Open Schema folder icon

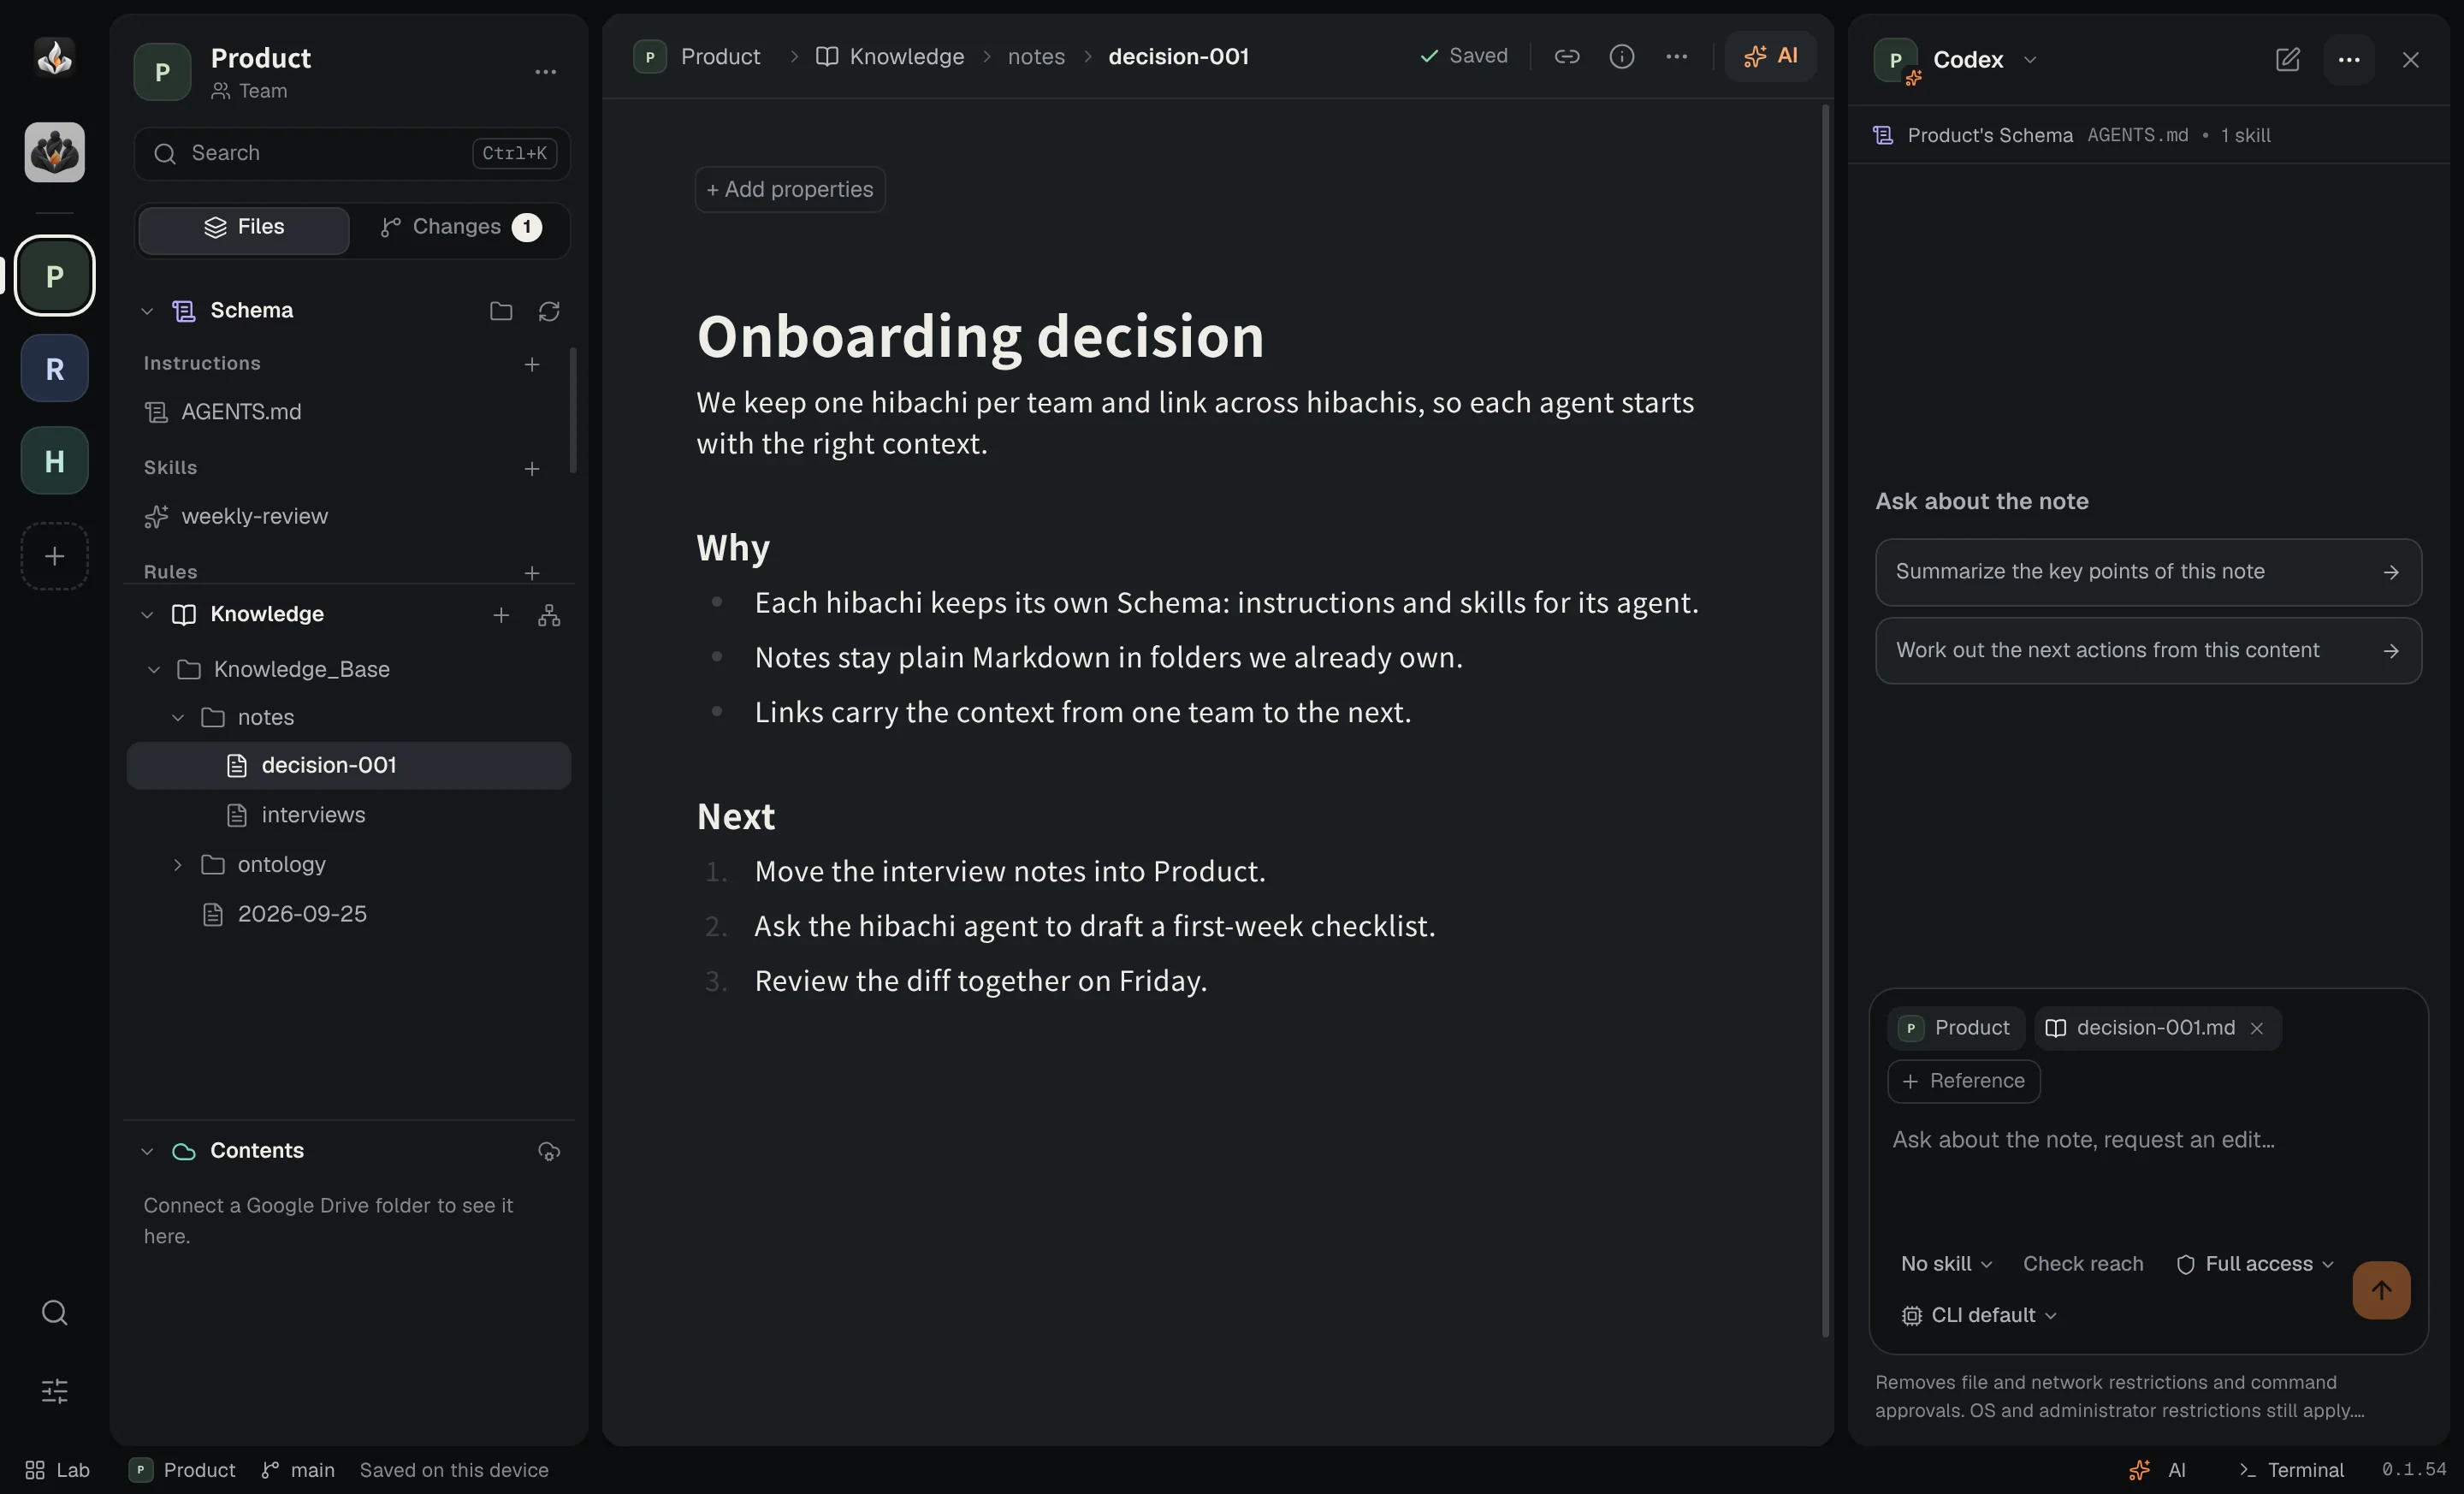coord(501,311)
